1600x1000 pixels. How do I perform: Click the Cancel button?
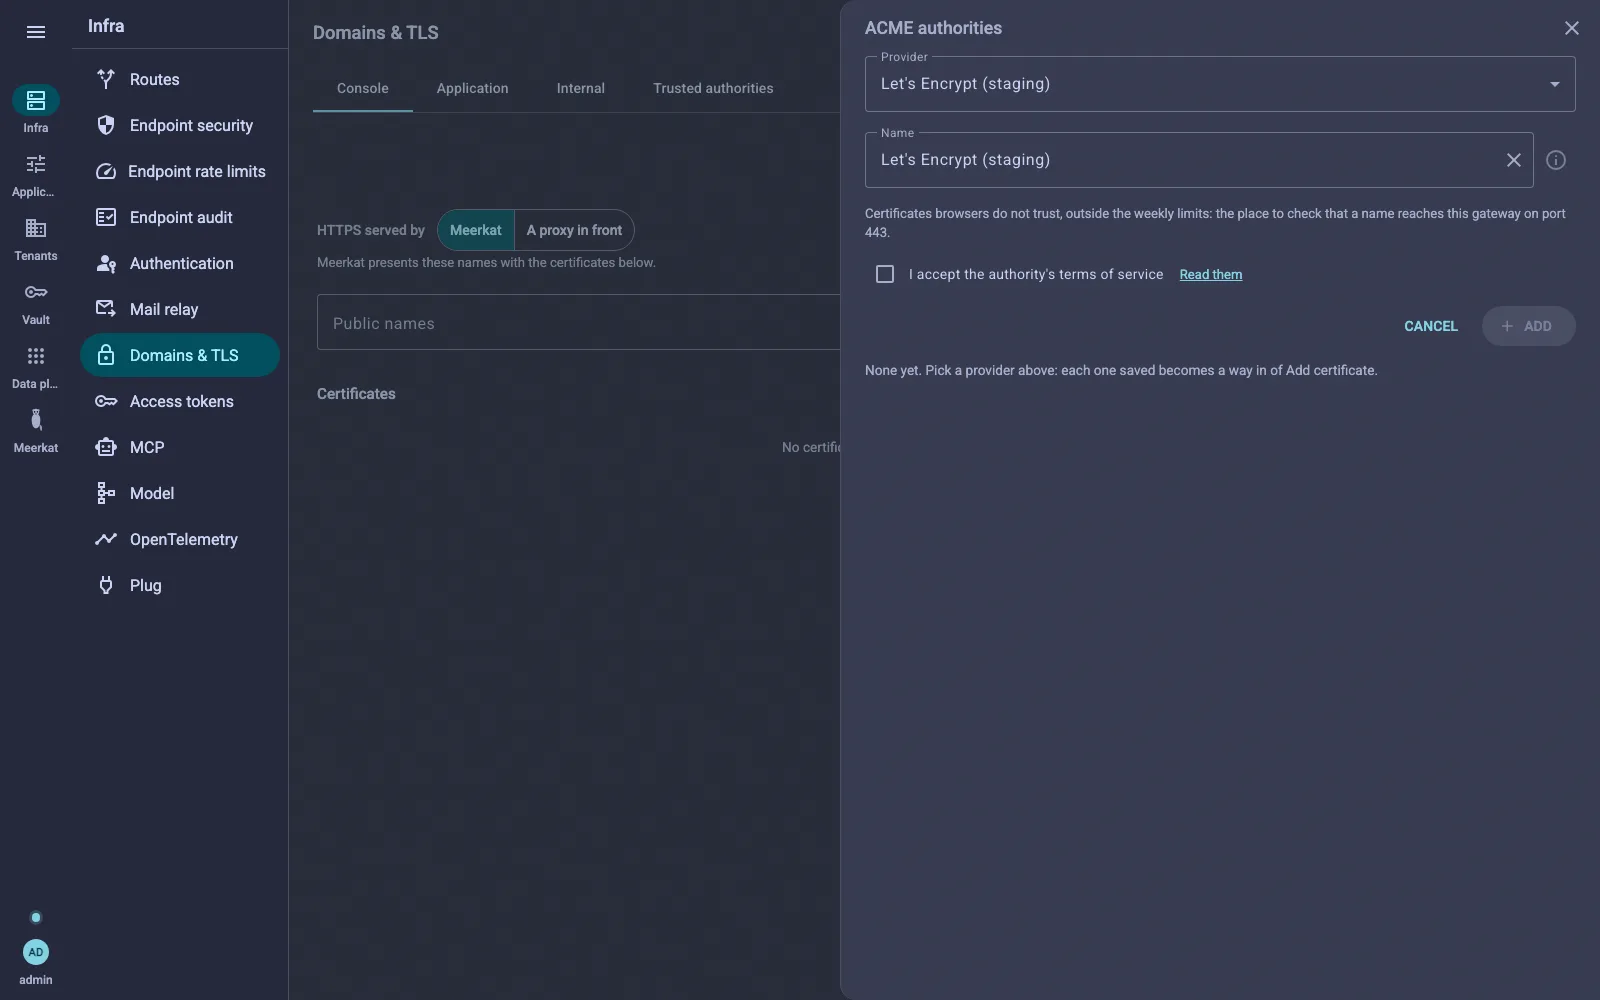(x=1431, y=326)
